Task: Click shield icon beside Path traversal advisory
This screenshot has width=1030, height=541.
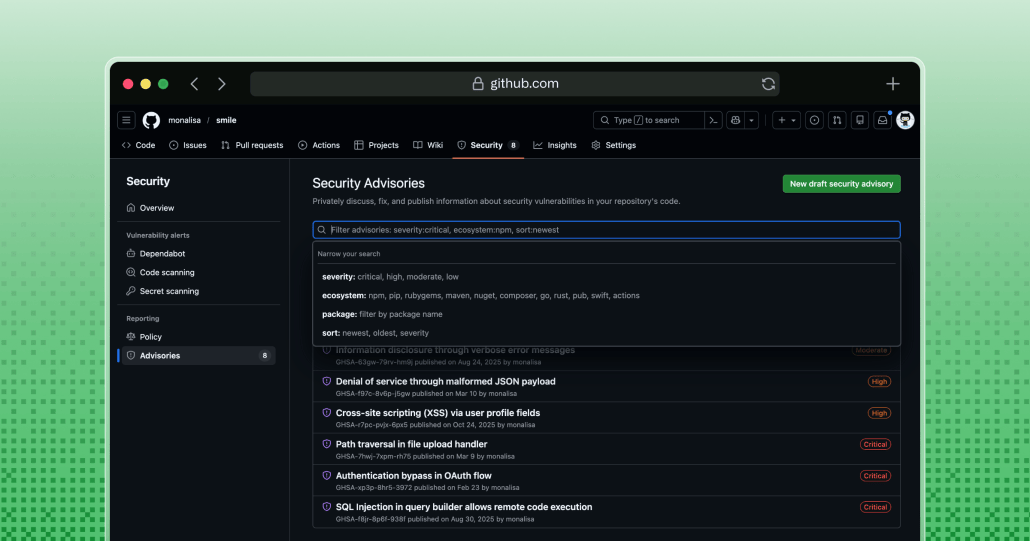Action: pyautogui.click(x=326, y=444)
